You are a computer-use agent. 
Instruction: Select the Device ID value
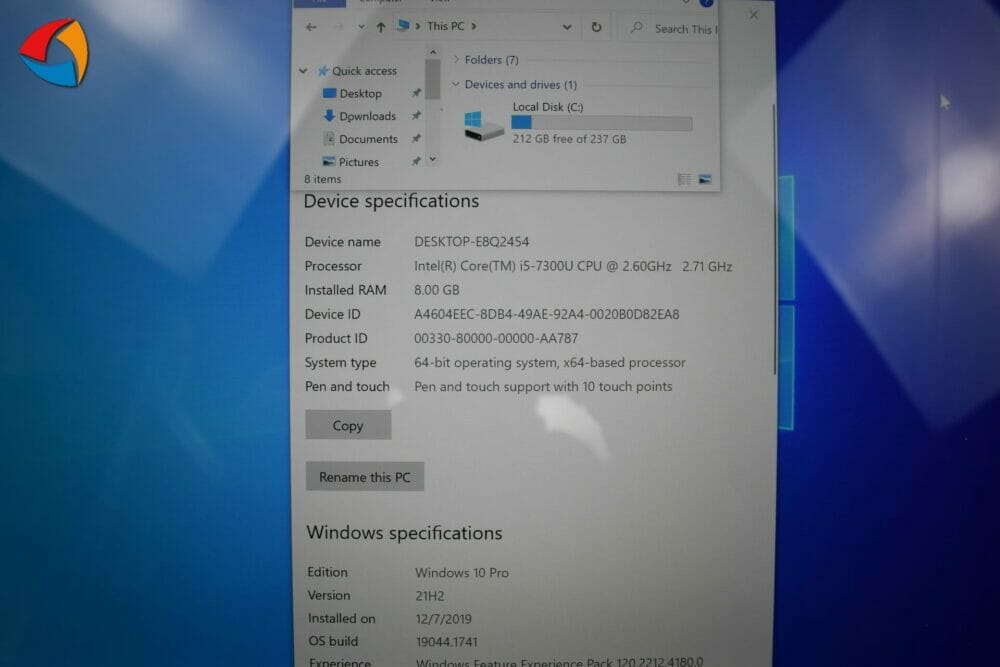click(x=547, y=314)
